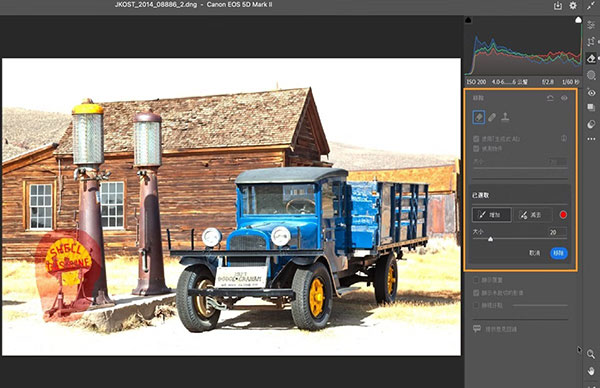Click the red-masked Shell Gasoline sign in photo
600x388 pixels.
[x=68, y=261]
